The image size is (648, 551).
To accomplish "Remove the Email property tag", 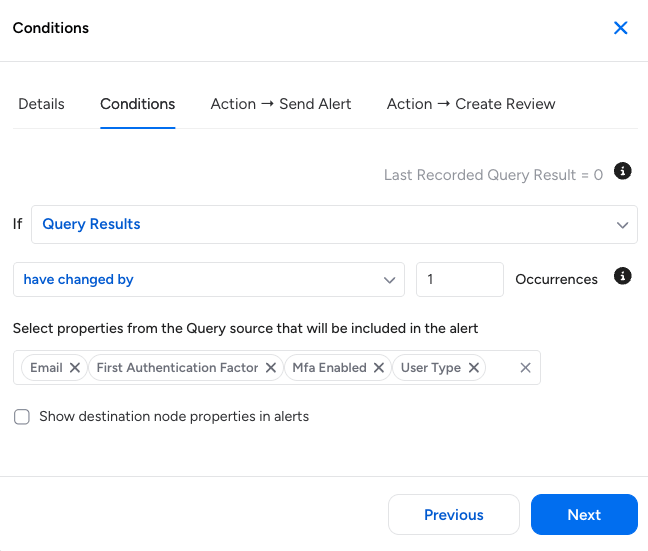I will point(75,368).
